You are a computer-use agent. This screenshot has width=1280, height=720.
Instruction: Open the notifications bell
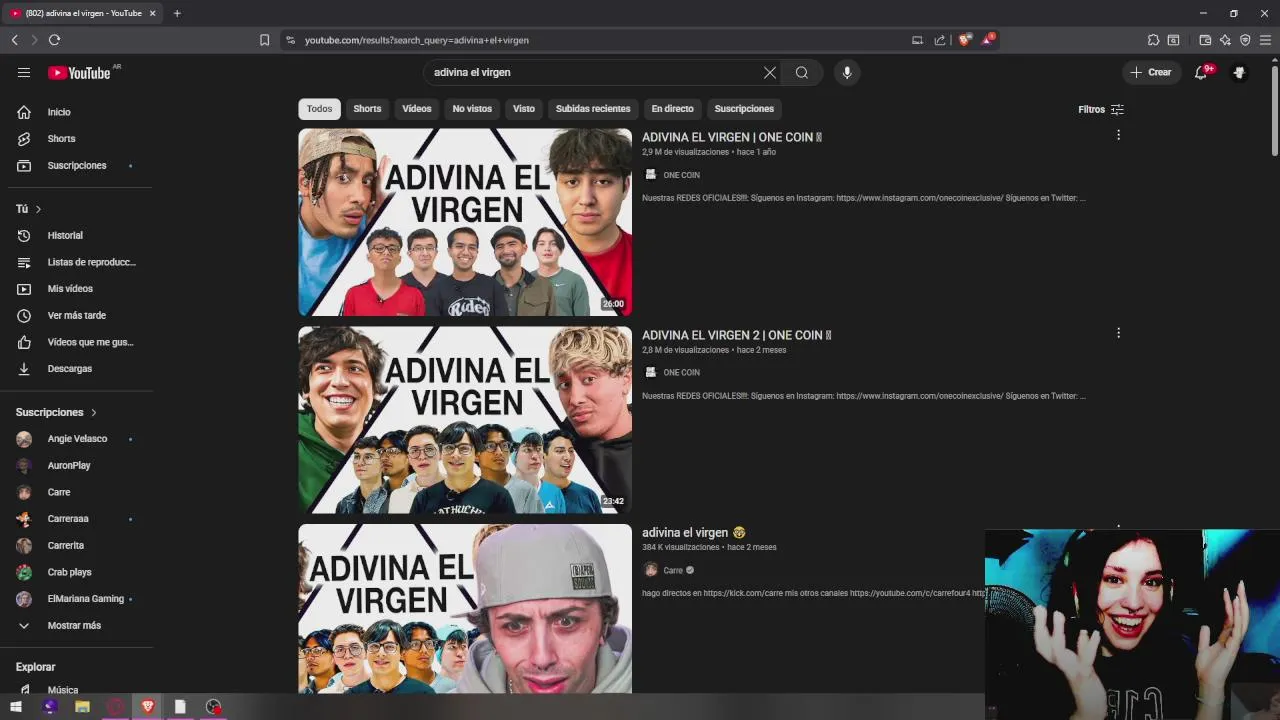coord(1201,72)
